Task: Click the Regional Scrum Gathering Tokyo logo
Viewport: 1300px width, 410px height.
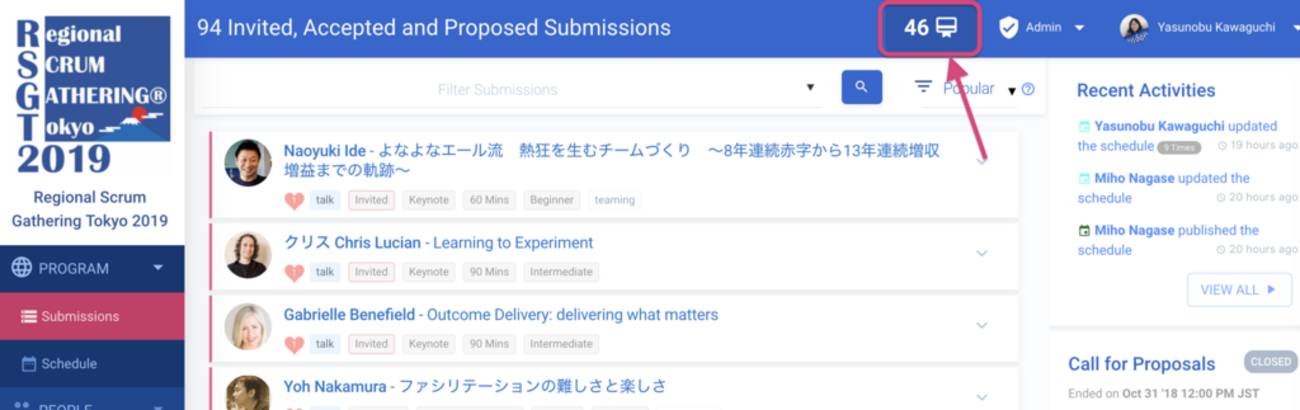Action: pyautogui.click(x=92, y=95)
